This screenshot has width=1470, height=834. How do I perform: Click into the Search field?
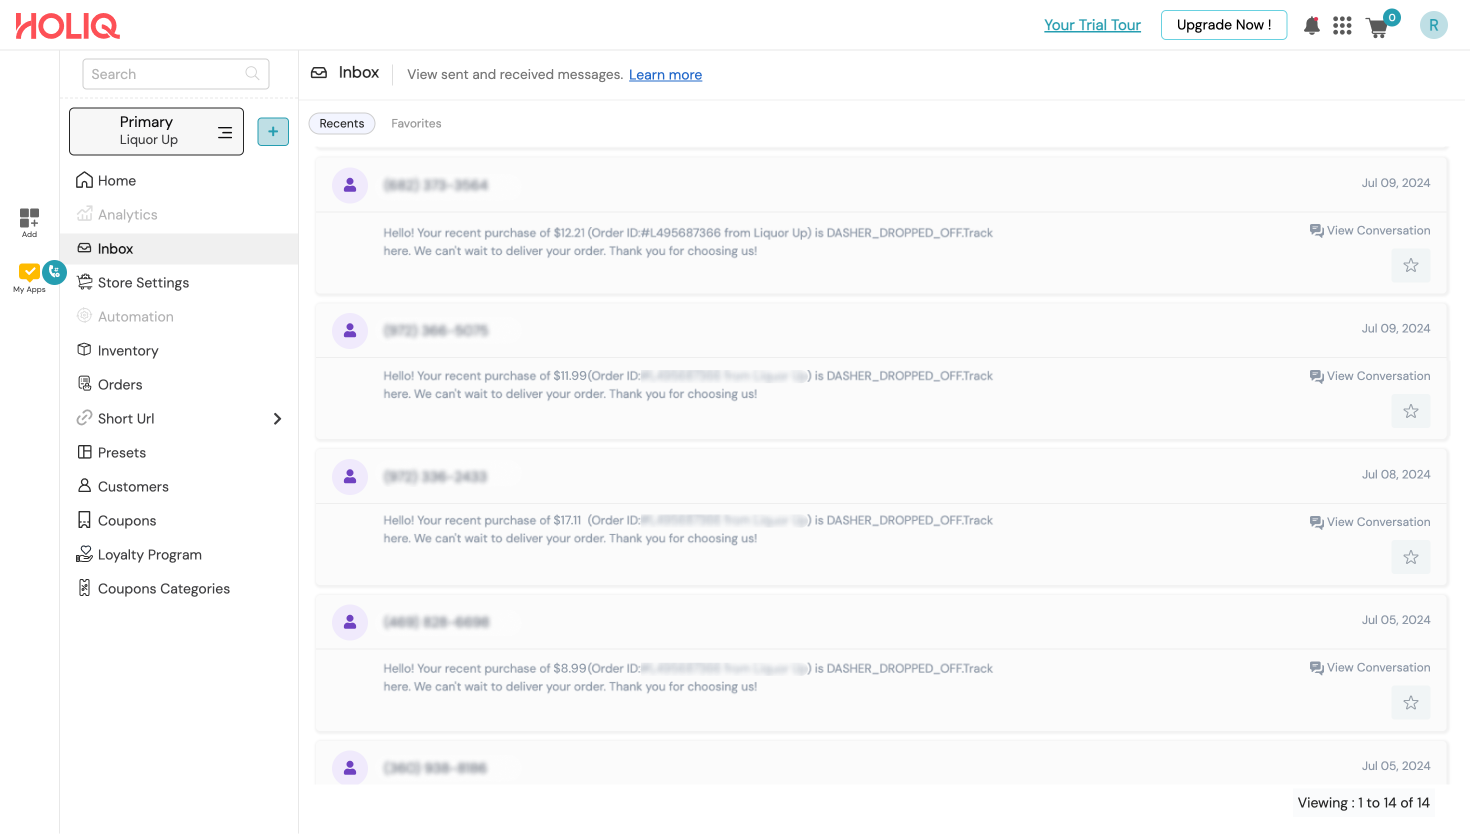pos(165,74)
